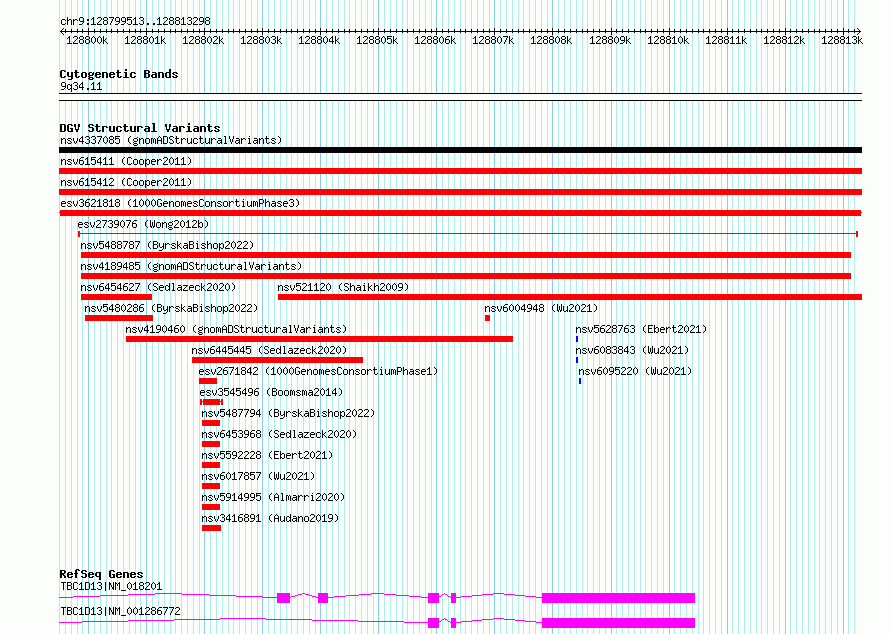Open TBC1D13|NM_001286772 gene label

tap(120, 611)
